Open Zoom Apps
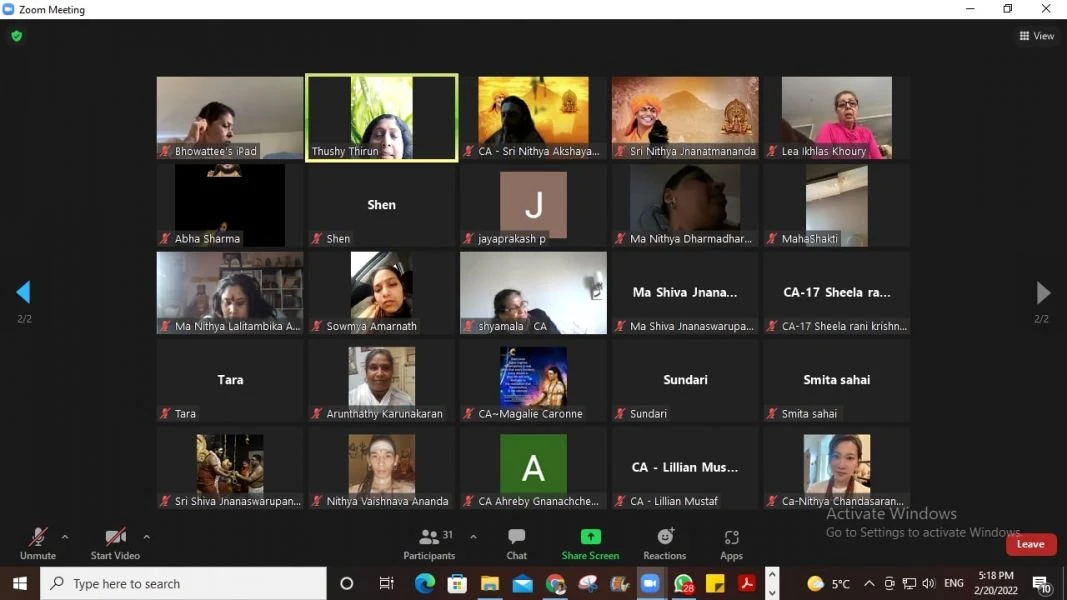Image resolution: width=1067 pixels, height=600 pixels. click(x=732, y=544)
